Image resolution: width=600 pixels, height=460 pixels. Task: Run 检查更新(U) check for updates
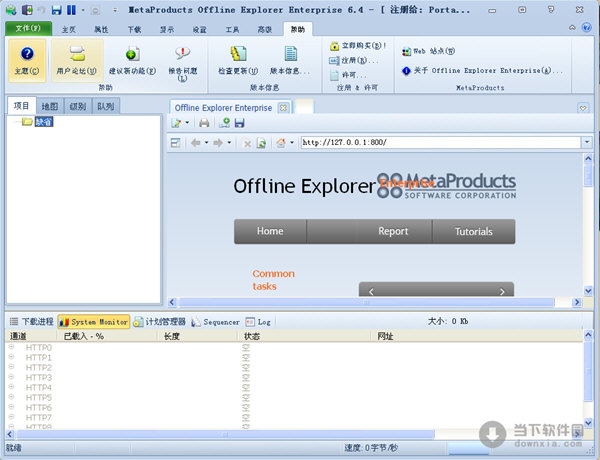click(x=238, y=60)
